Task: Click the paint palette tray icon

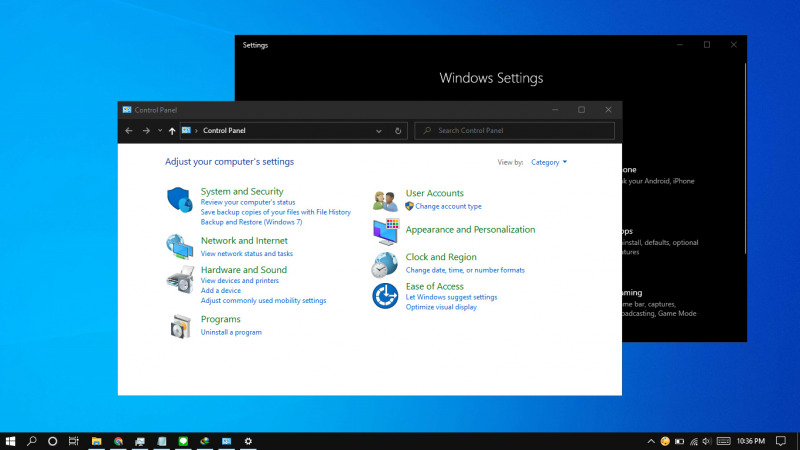Action: pos(665,441)
